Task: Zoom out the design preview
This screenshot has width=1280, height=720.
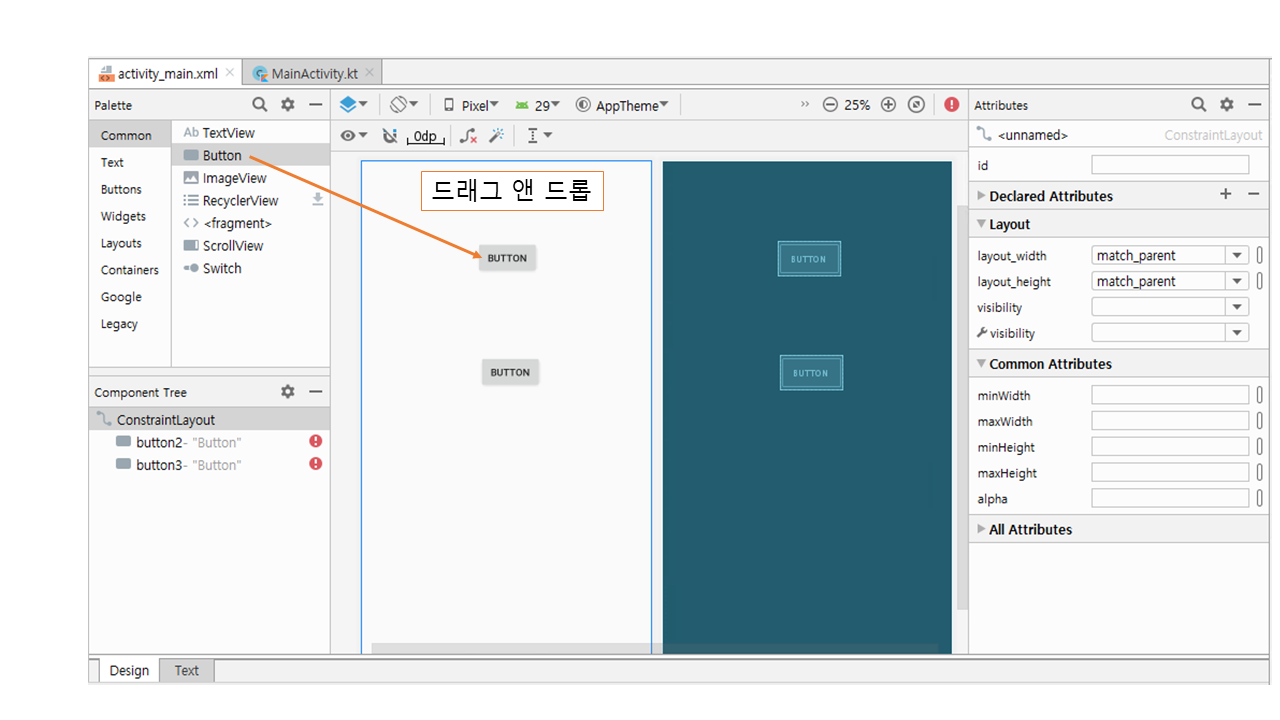Action: tap(830, 105)
